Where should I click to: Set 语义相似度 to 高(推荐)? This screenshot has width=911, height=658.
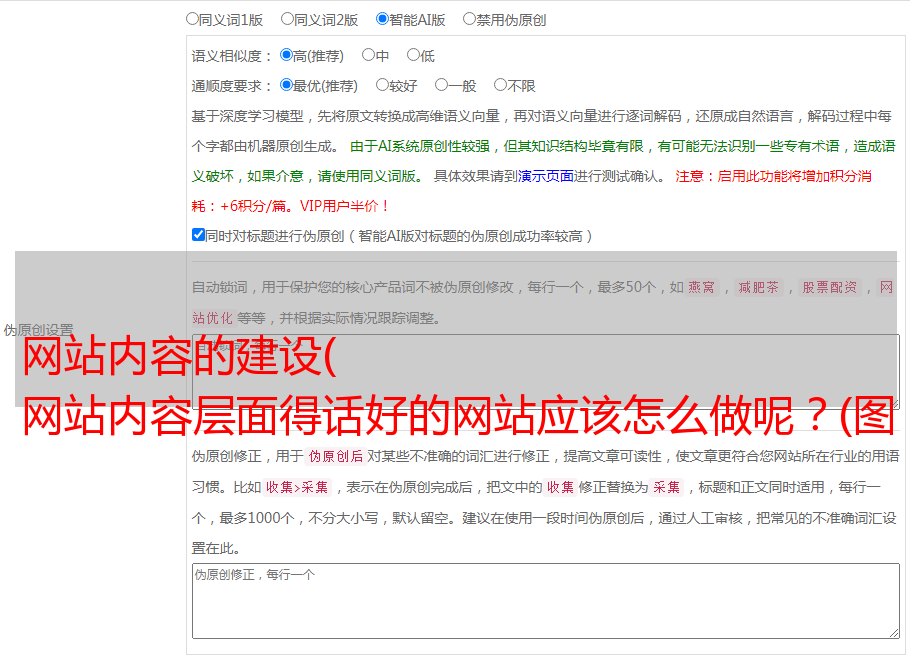point(286,55)
